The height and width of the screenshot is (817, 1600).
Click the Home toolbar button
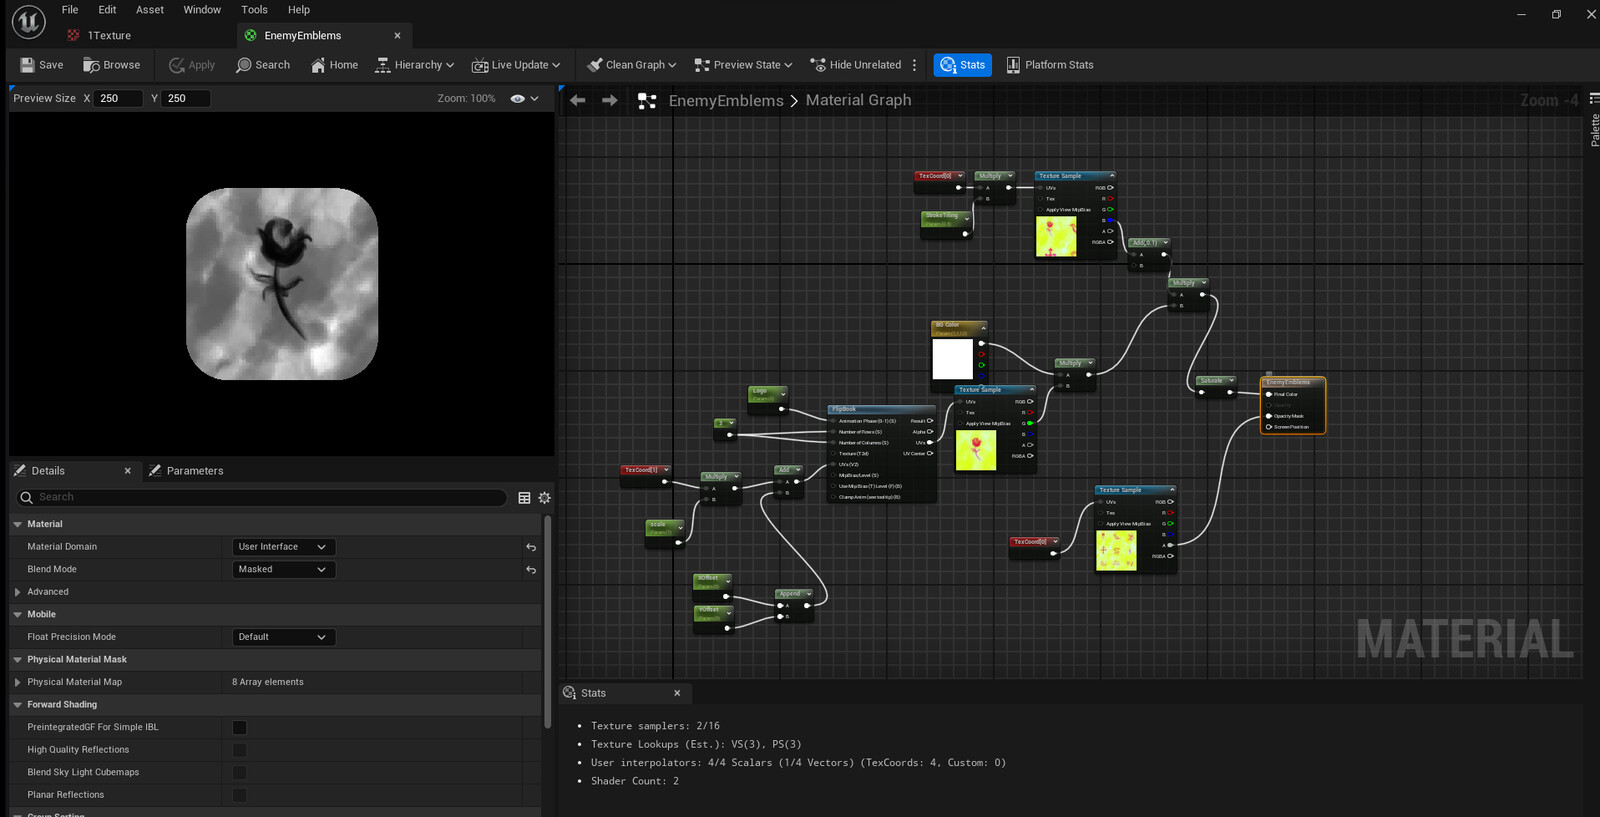tap(334, 65)
